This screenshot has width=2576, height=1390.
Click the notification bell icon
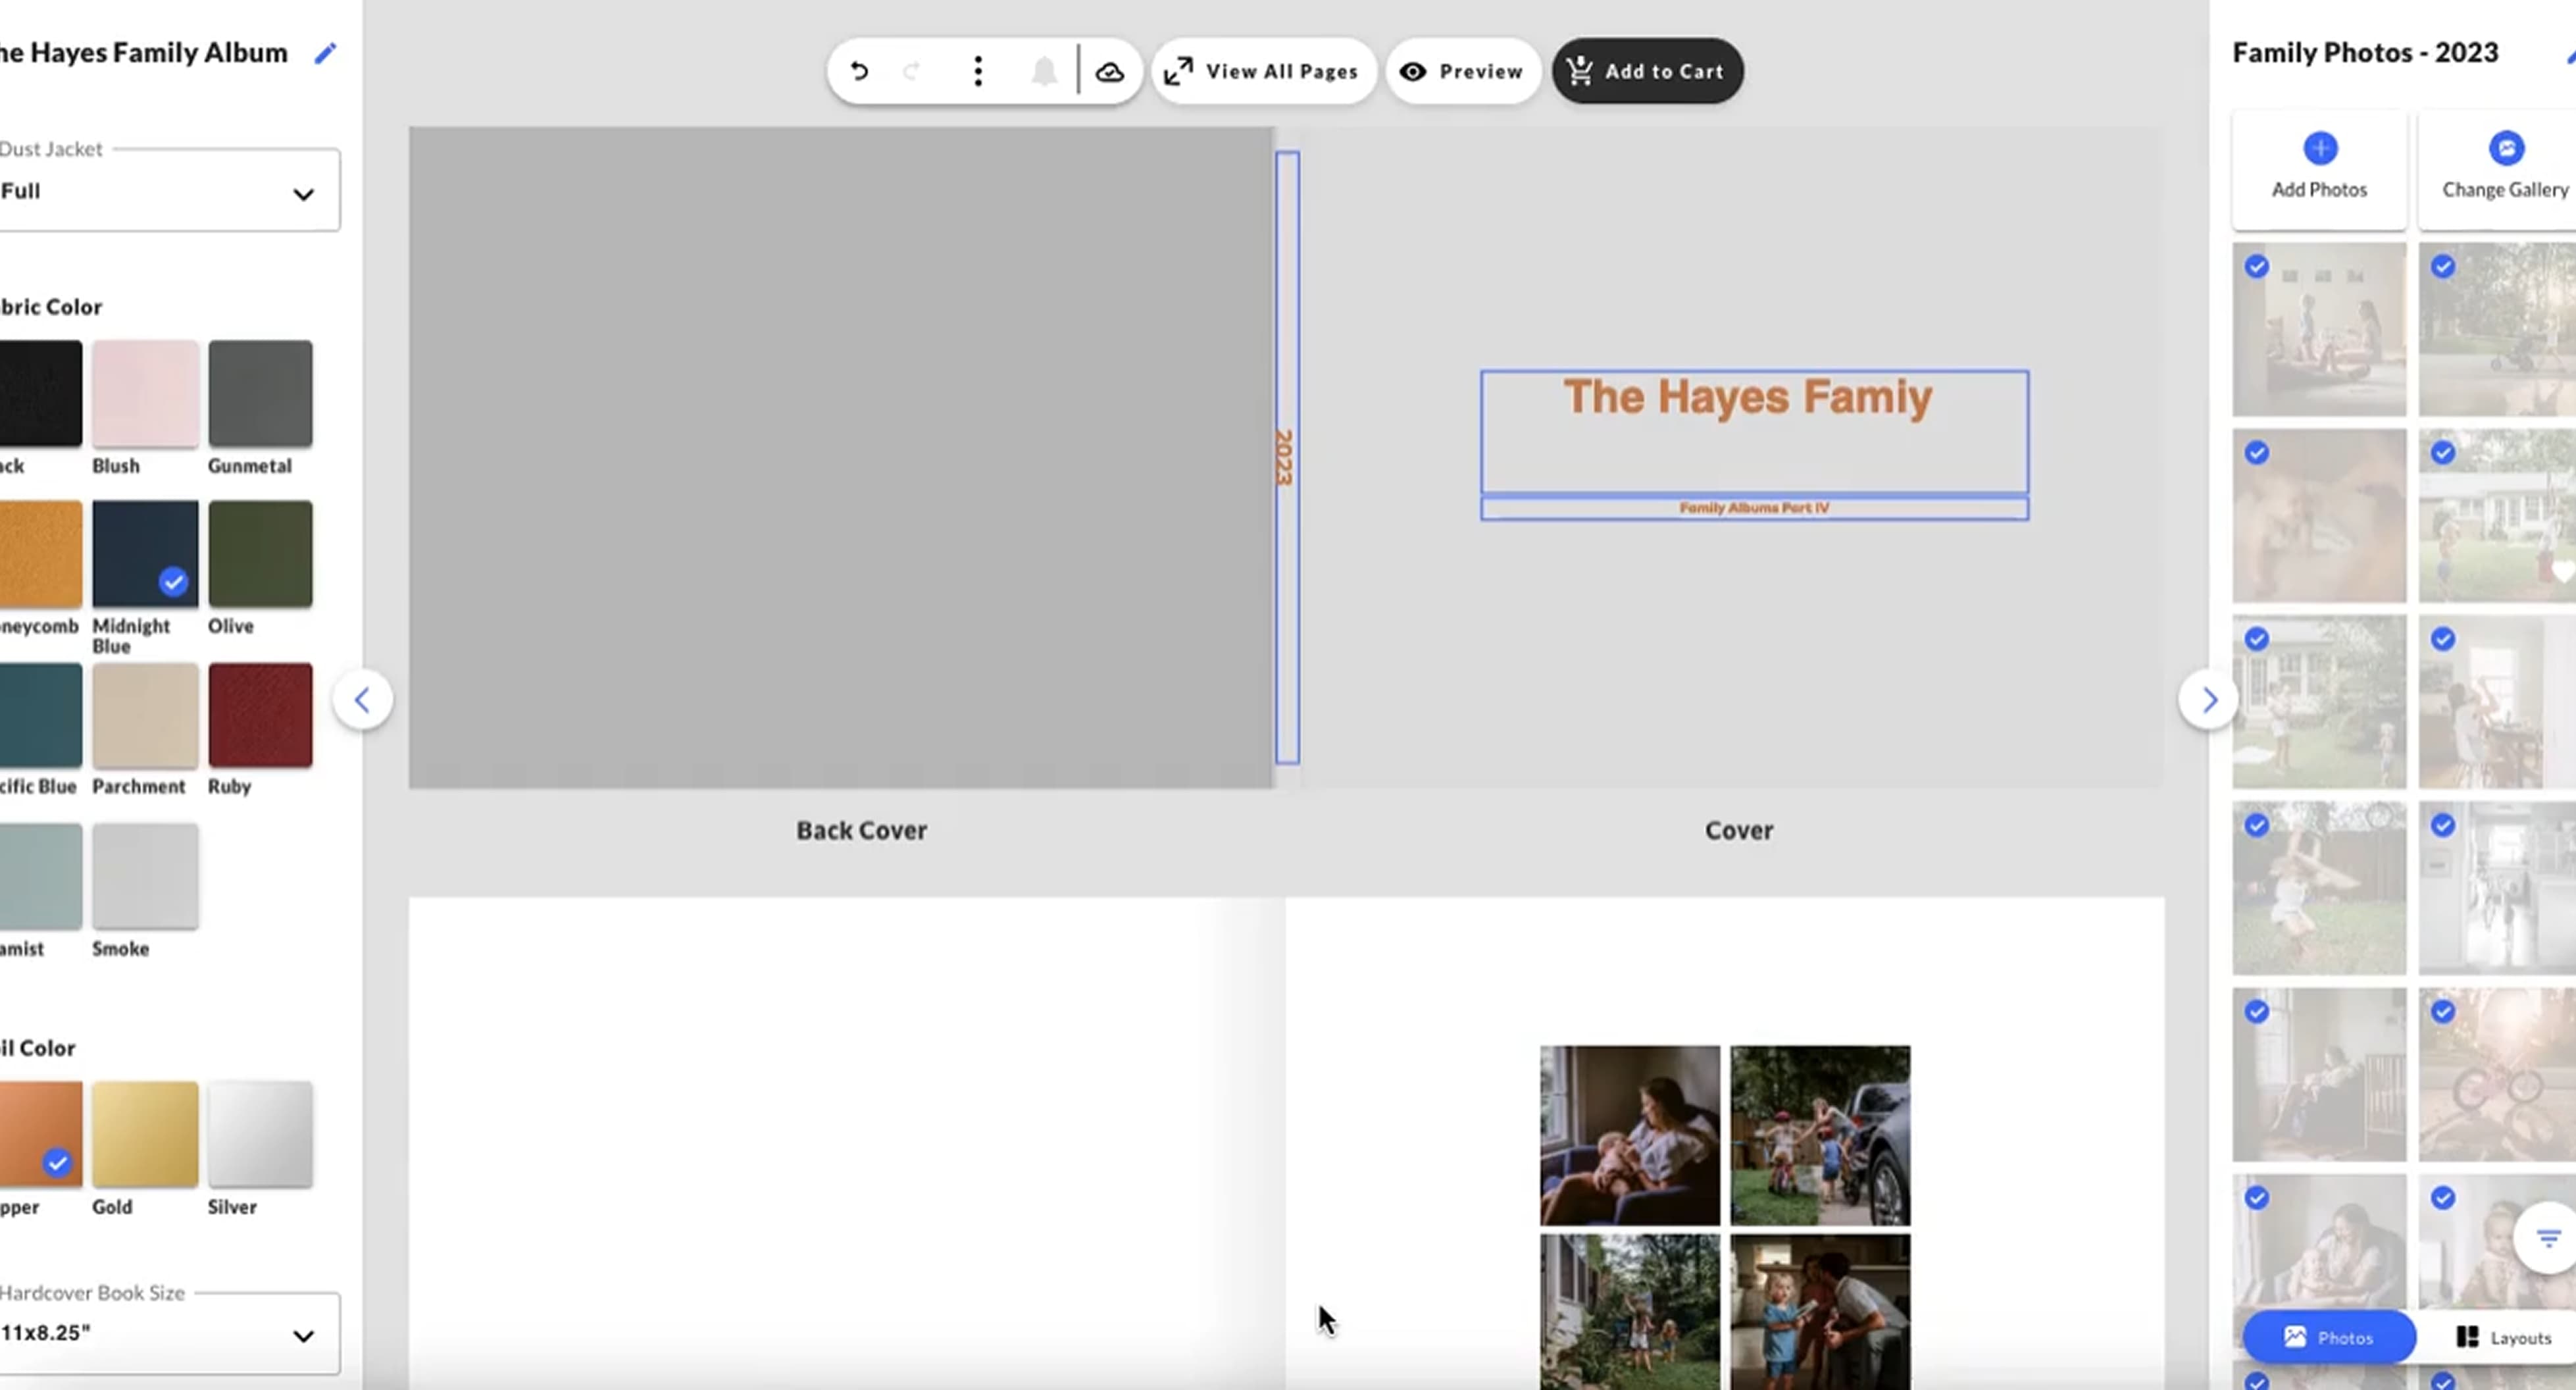[1044, 72]
